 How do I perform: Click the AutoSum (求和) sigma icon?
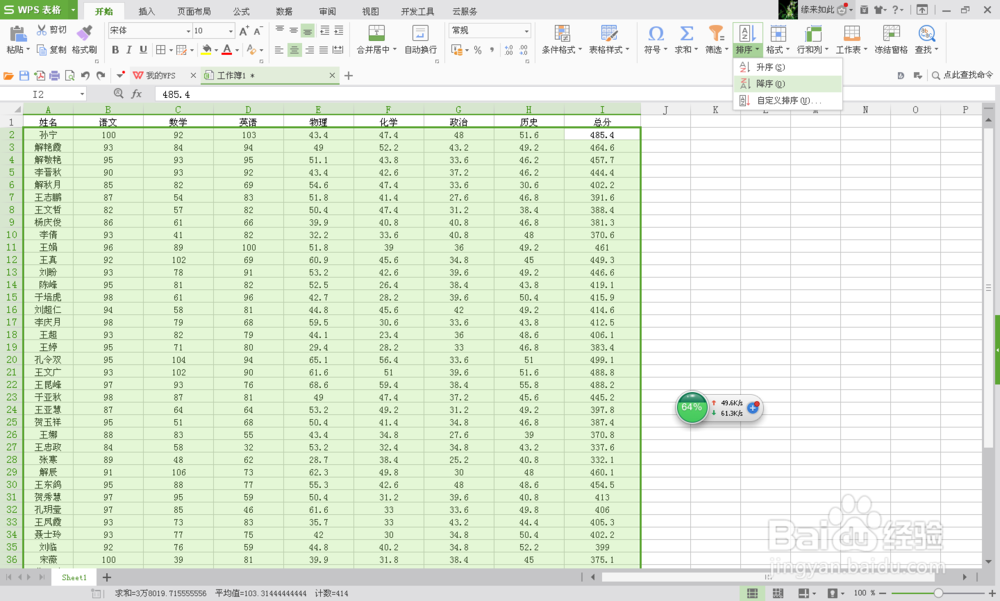click(x=686, y=33)
